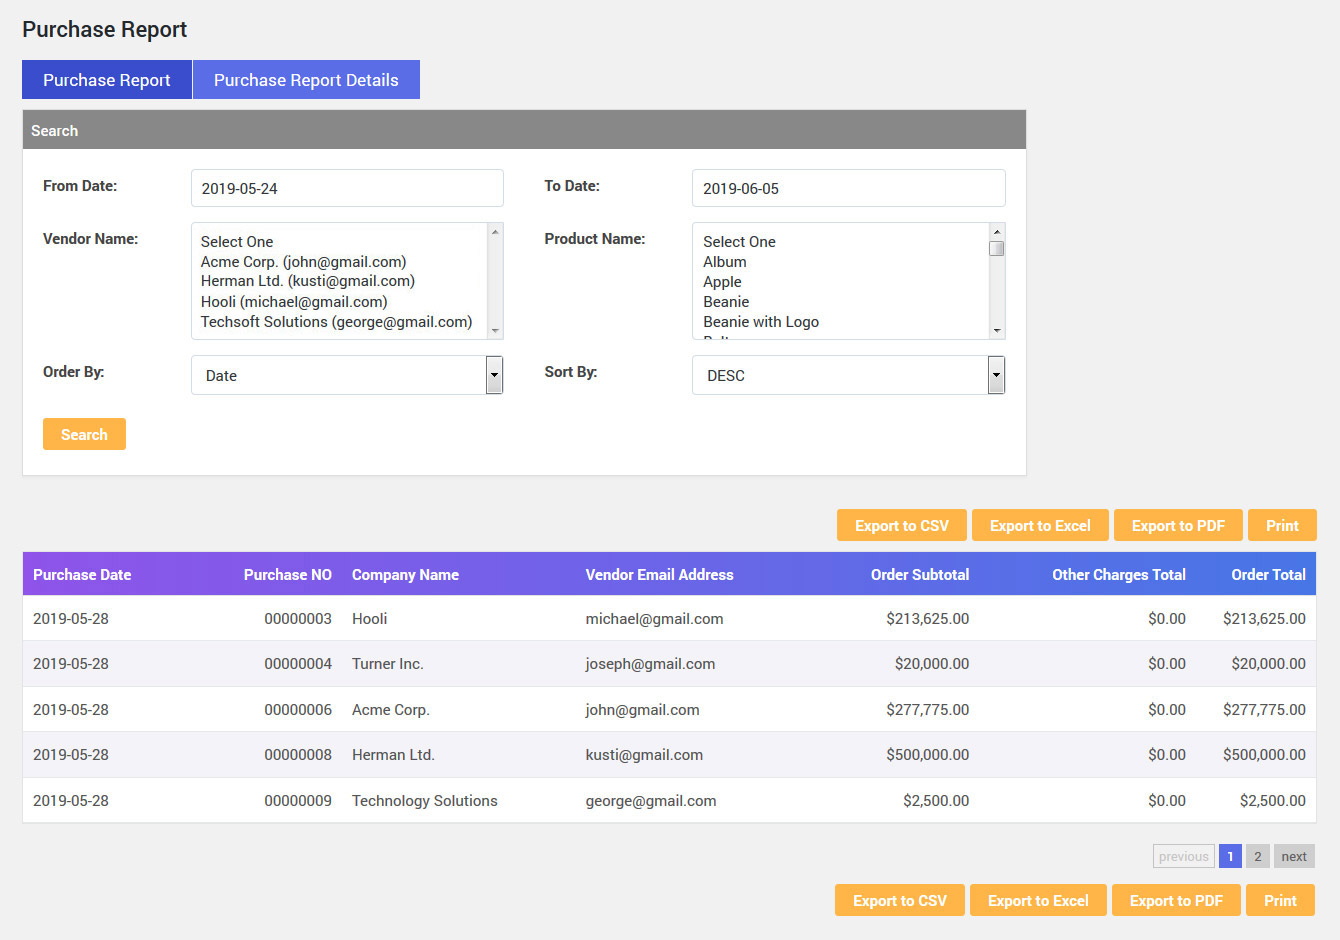Click the top Export to CSV button
The image size is (1340, 940).
point(901,526)
